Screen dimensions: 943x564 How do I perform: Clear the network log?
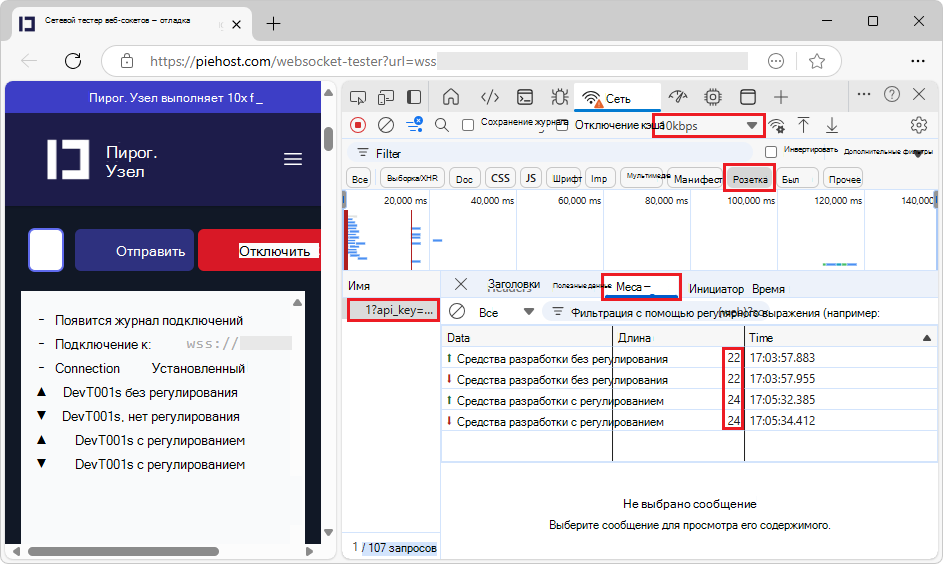(x=385, y=125)
